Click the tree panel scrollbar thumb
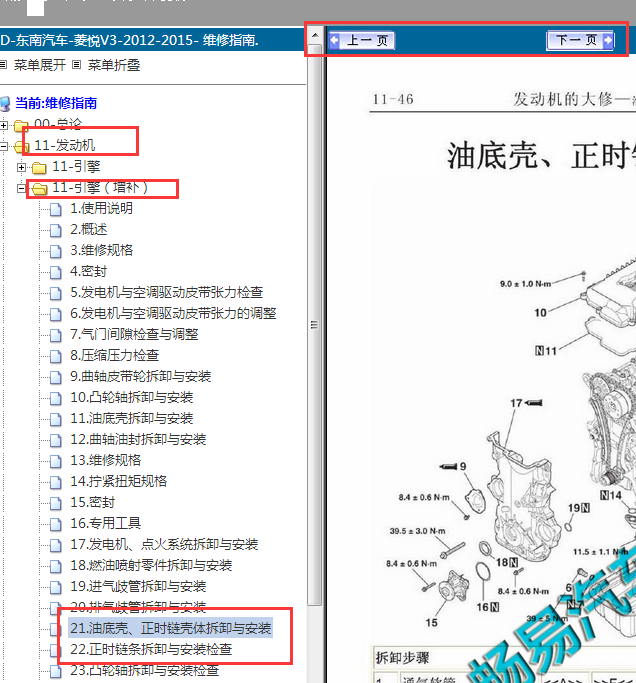Image resolution: width=636 pixels, height=683 pixels. tap(315, 325)
